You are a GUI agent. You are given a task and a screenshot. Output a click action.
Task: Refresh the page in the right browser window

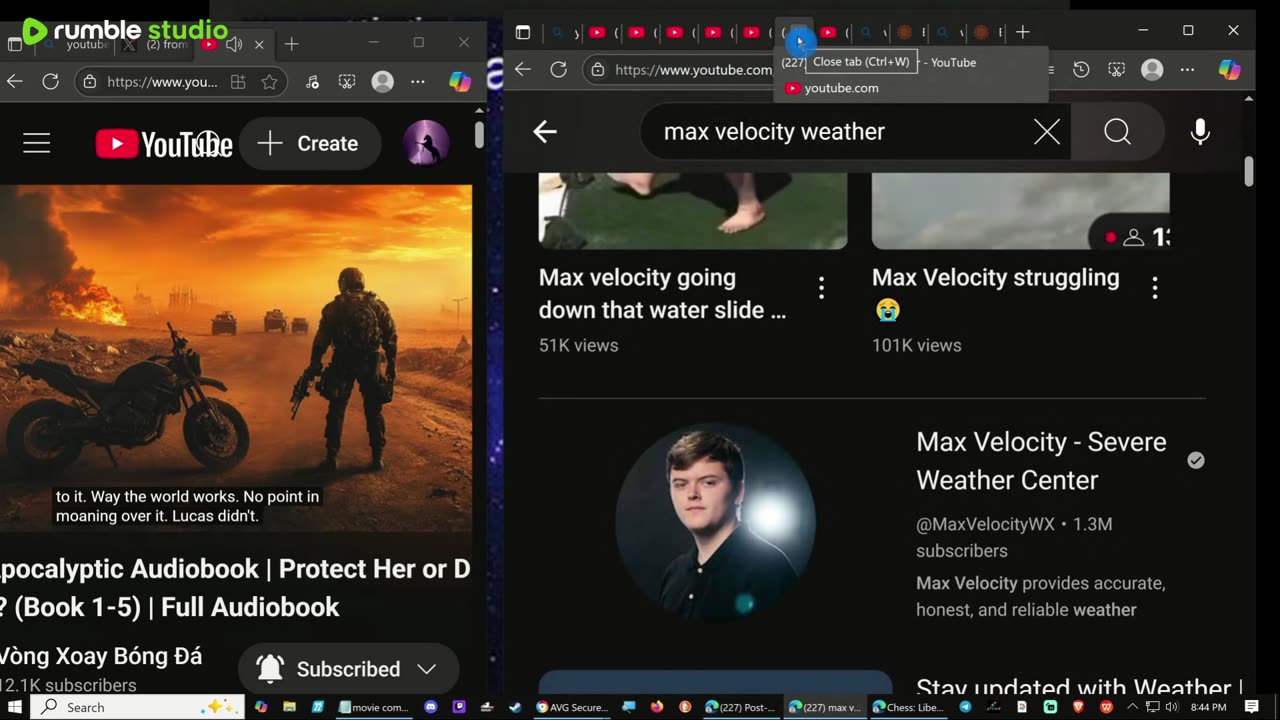(559, 69)
